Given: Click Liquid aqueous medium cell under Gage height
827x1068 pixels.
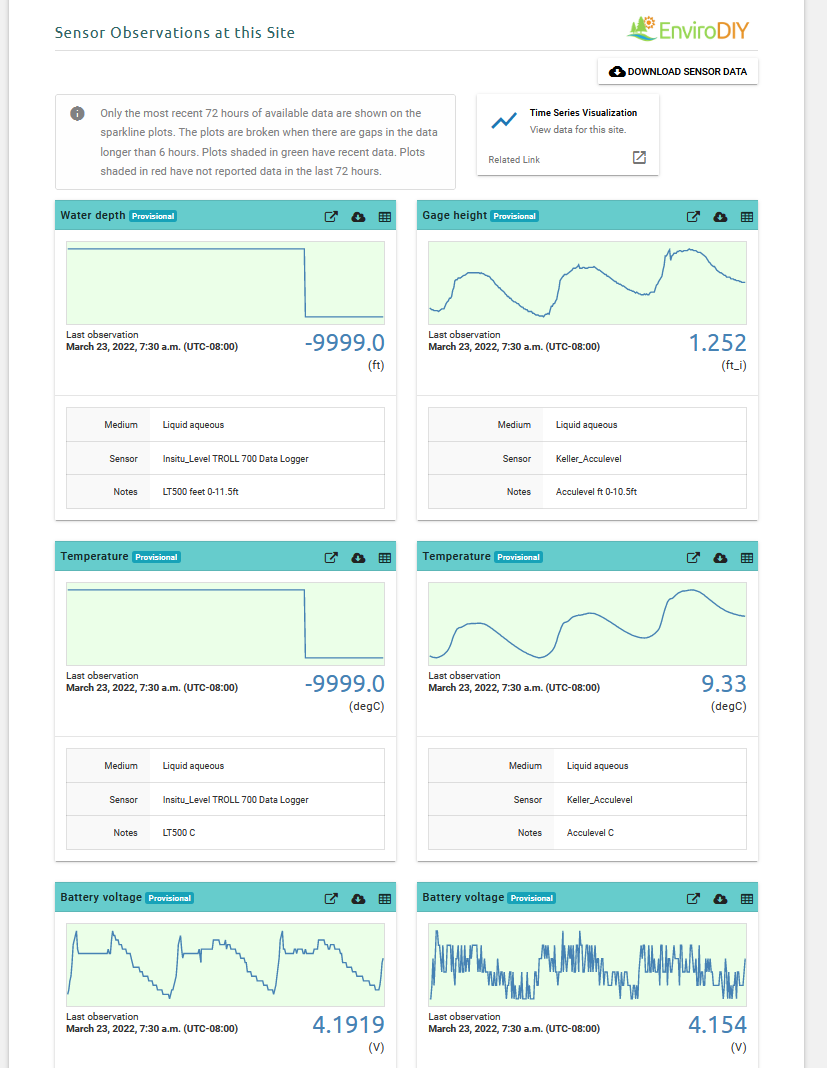Looking at the screenshot, I should pyautogui.click(x=644, y=424).
